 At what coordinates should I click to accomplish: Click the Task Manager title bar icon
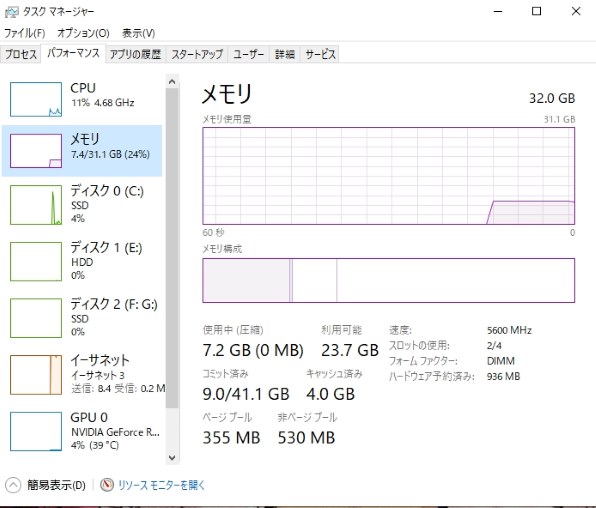(x=11, y=12)
